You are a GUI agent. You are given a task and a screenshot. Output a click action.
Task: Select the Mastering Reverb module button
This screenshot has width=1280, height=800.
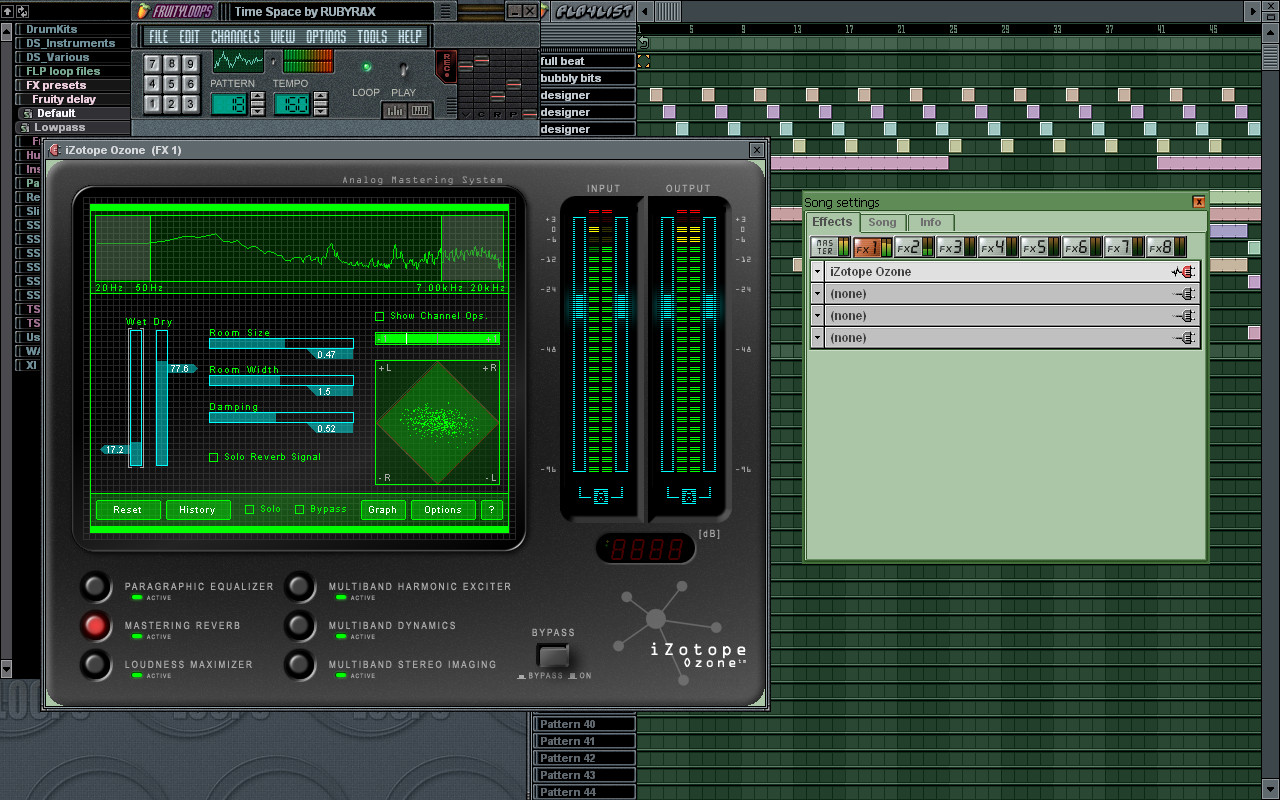(96, 626)
